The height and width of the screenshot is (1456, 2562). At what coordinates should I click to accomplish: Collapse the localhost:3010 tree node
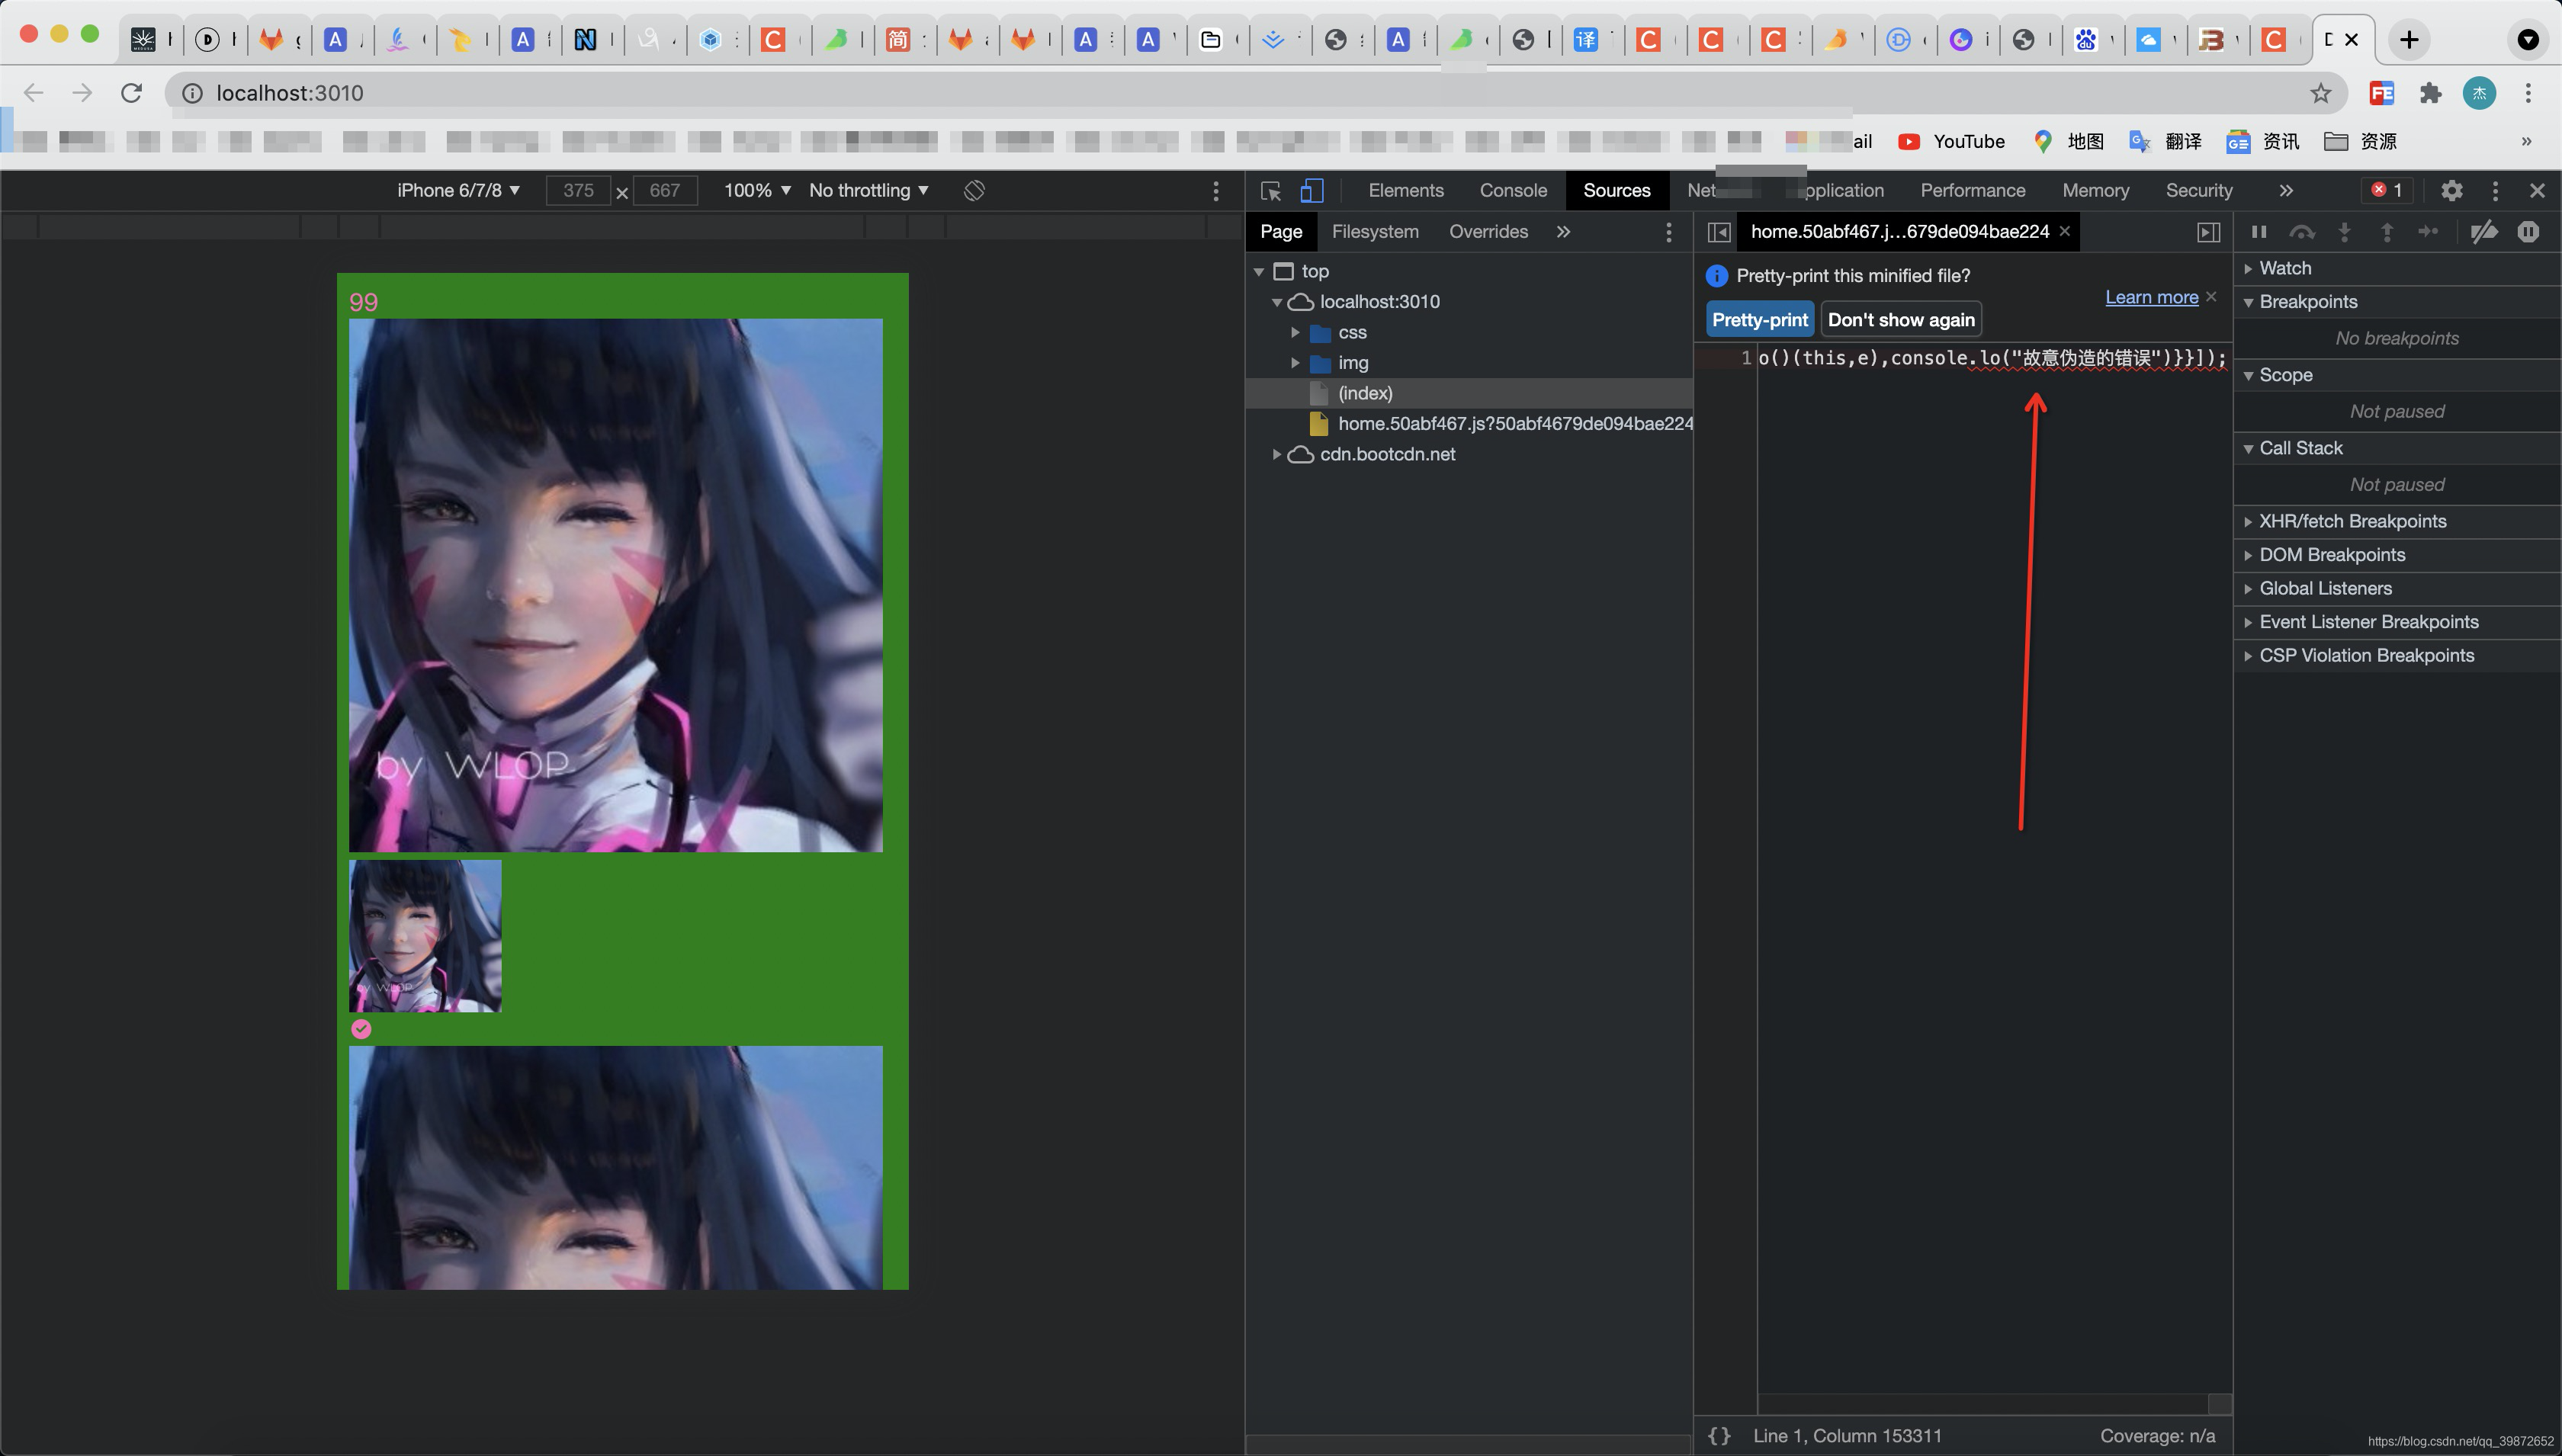[x=1277, y=302]
